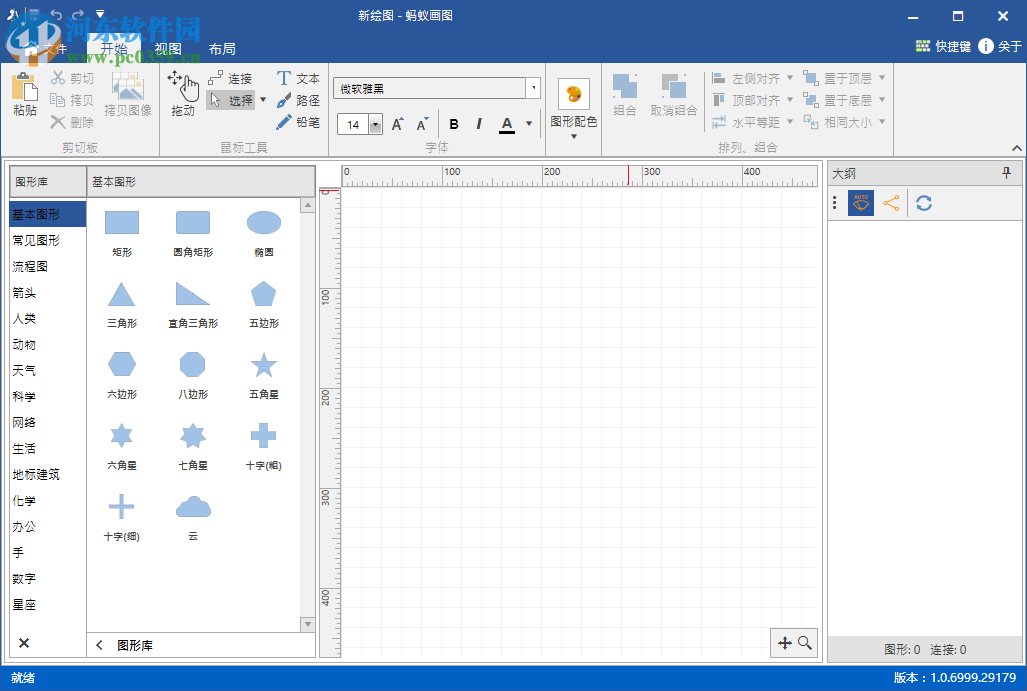Image resolution: width=1027 pixels, height=691 pixels.
Task: Select Flowchart (流程图) in shape library
Action: coord(30,267)
